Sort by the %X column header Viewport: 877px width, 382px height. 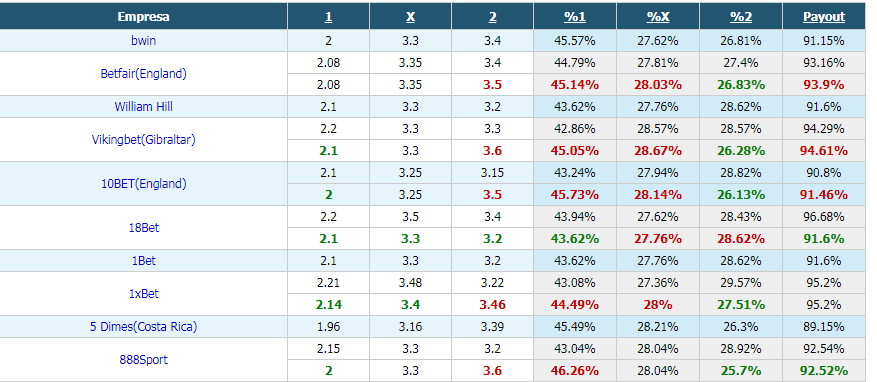(x=658, y=17)
